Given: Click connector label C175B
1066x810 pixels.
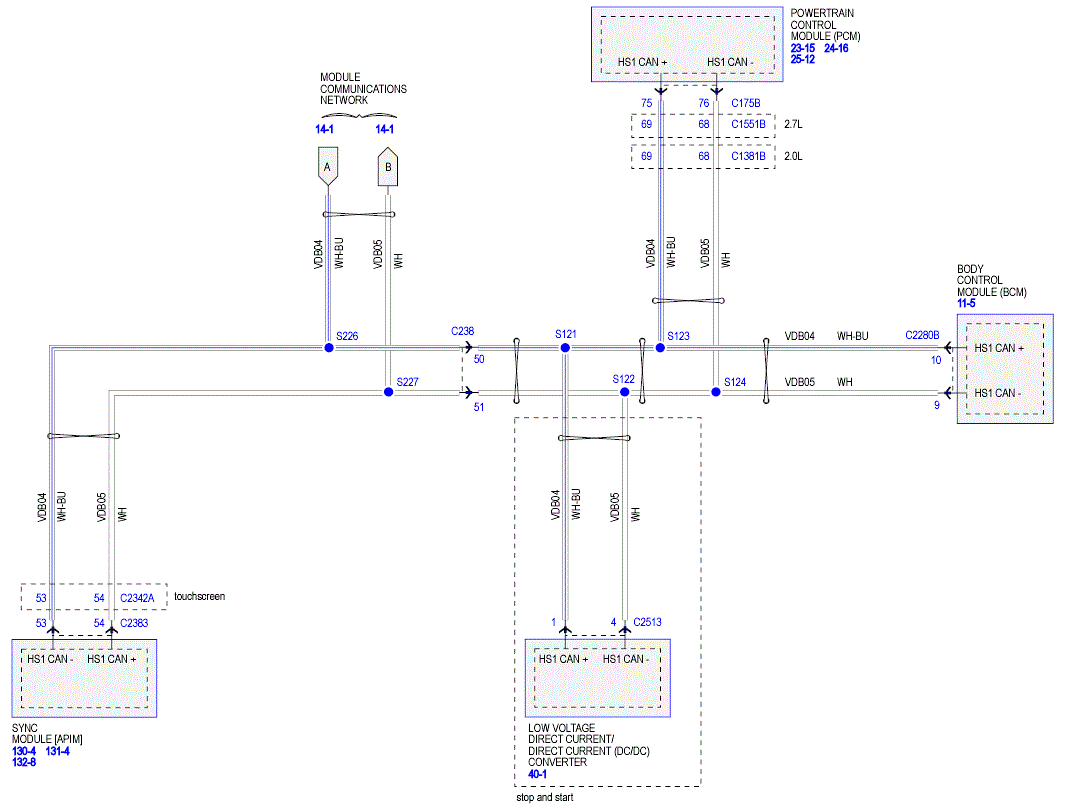Looking at the screenshot, I should click(x=746, y=102).
